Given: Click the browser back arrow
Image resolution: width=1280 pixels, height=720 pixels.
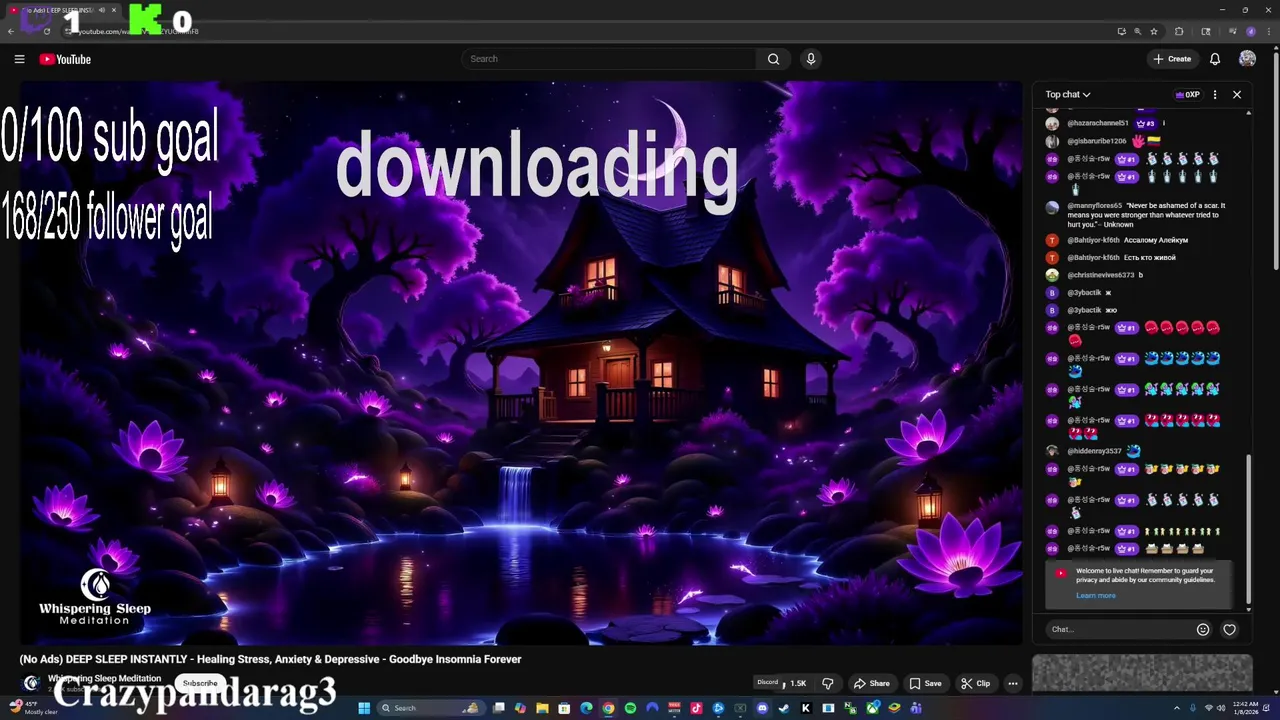Looking at the screenshot, I should (x=11, y=31).
